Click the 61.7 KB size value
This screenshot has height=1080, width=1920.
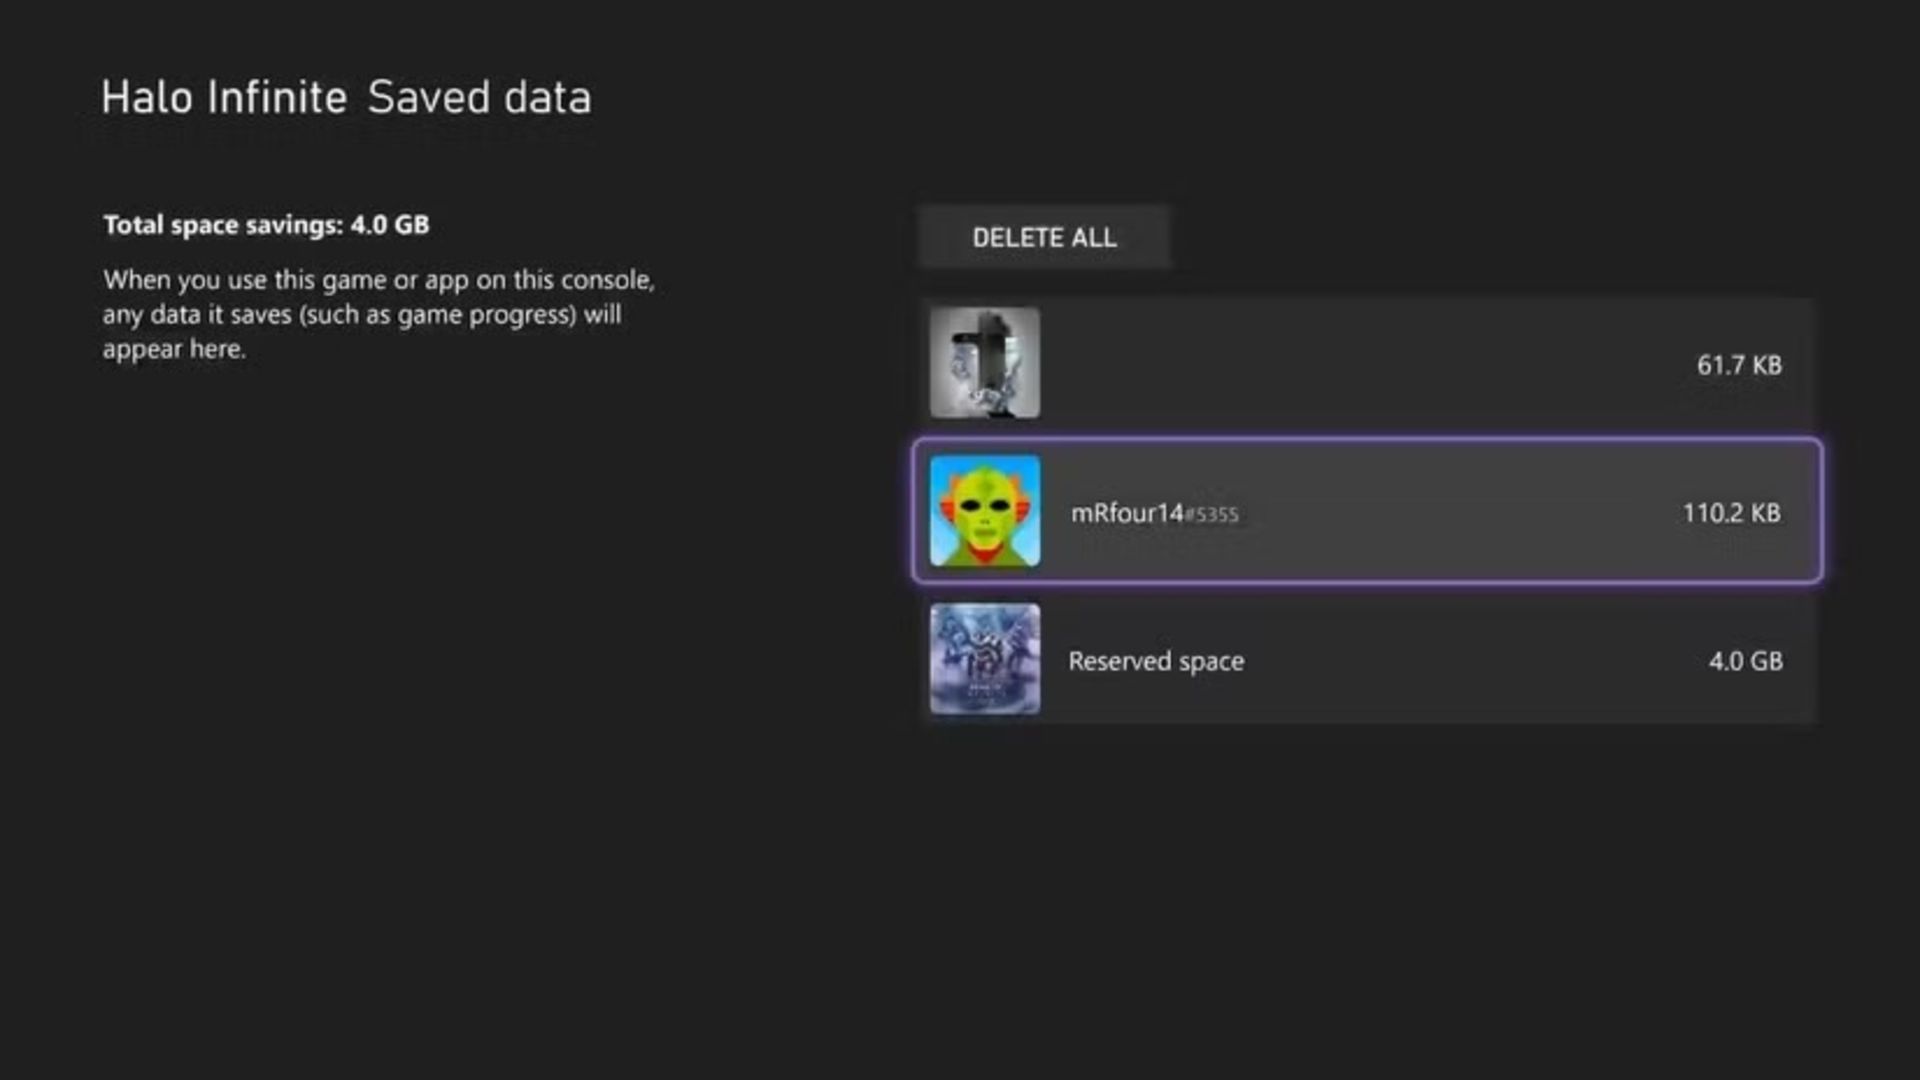[1739, 365]
